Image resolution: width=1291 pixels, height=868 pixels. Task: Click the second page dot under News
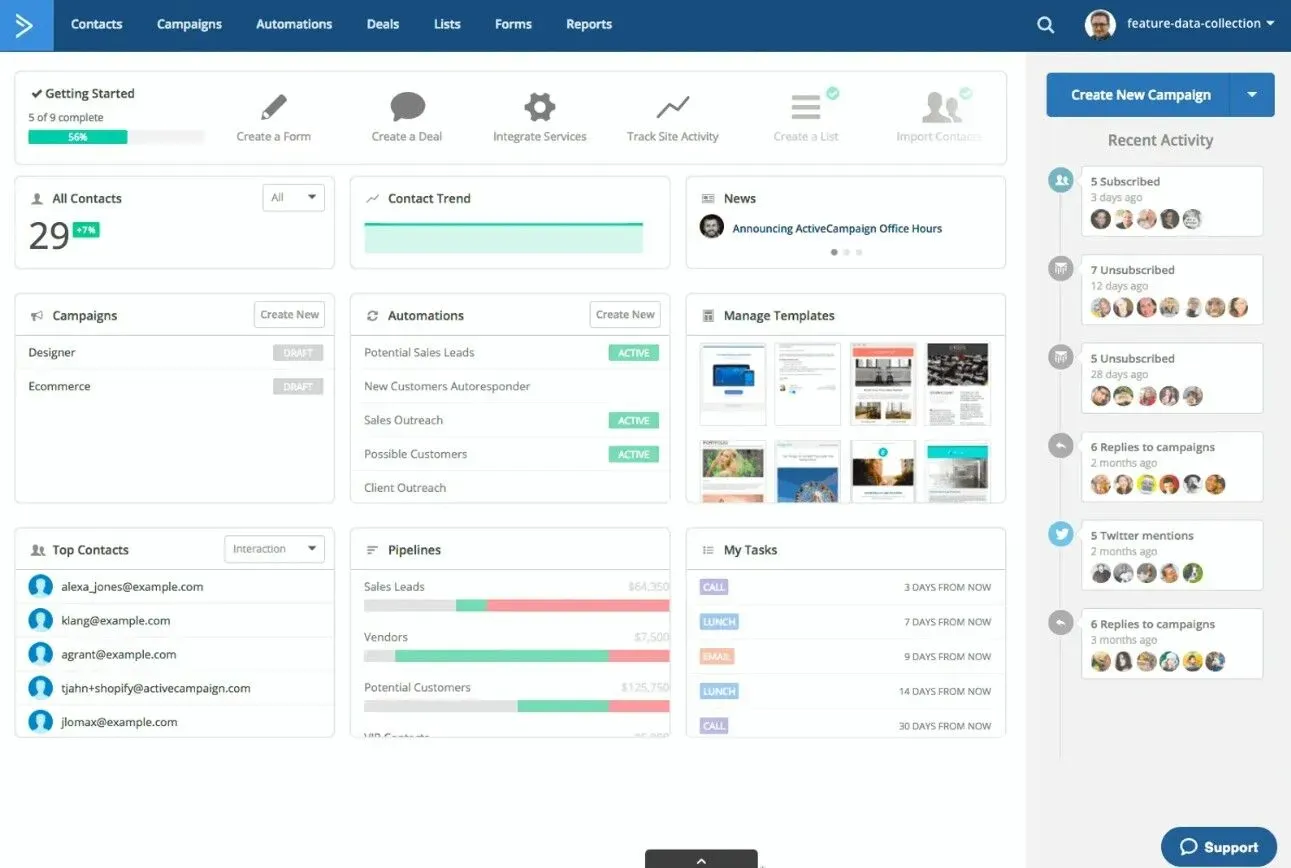(x=845, y=252)
